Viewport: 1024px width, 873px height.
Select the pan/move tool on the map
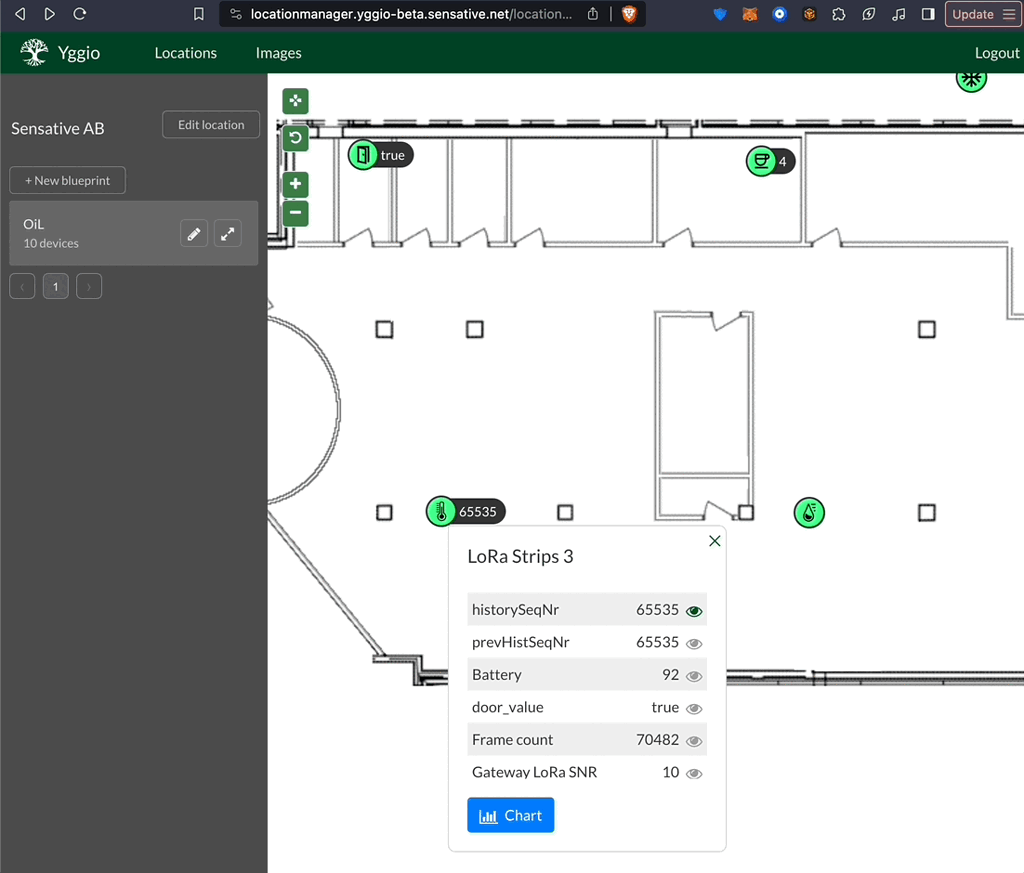coord(294,100)
